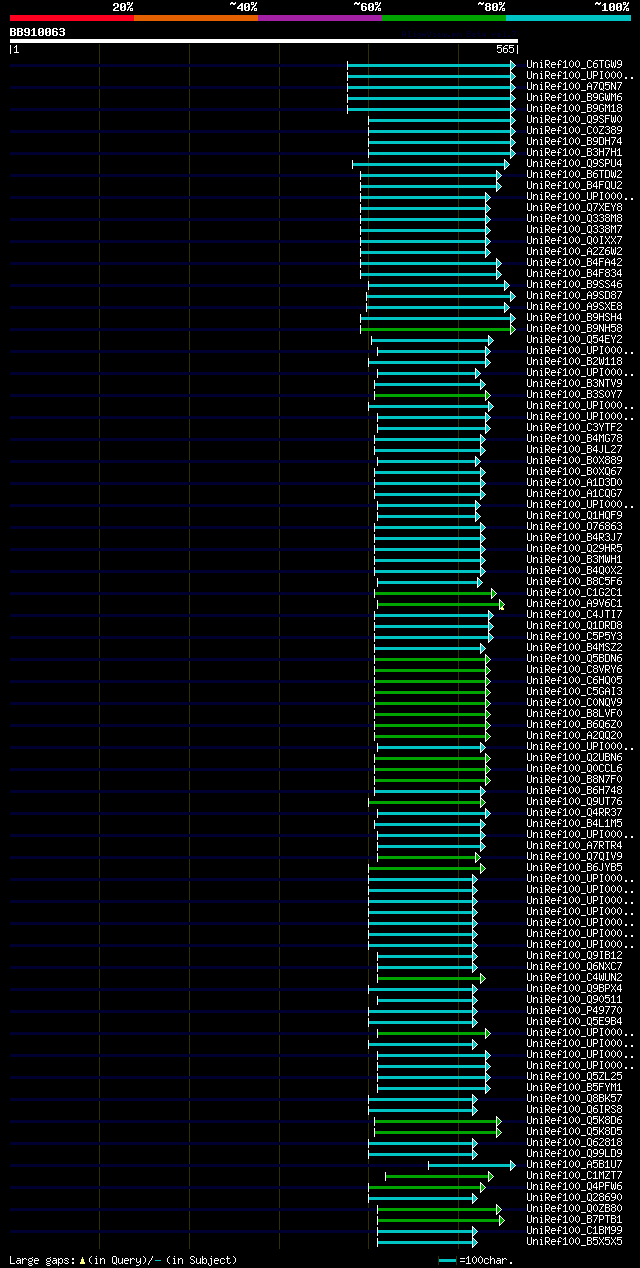The image size is (640, 1268).
Task: Click the green ~80% identity legend segment
Action: [x=443, y=17]
